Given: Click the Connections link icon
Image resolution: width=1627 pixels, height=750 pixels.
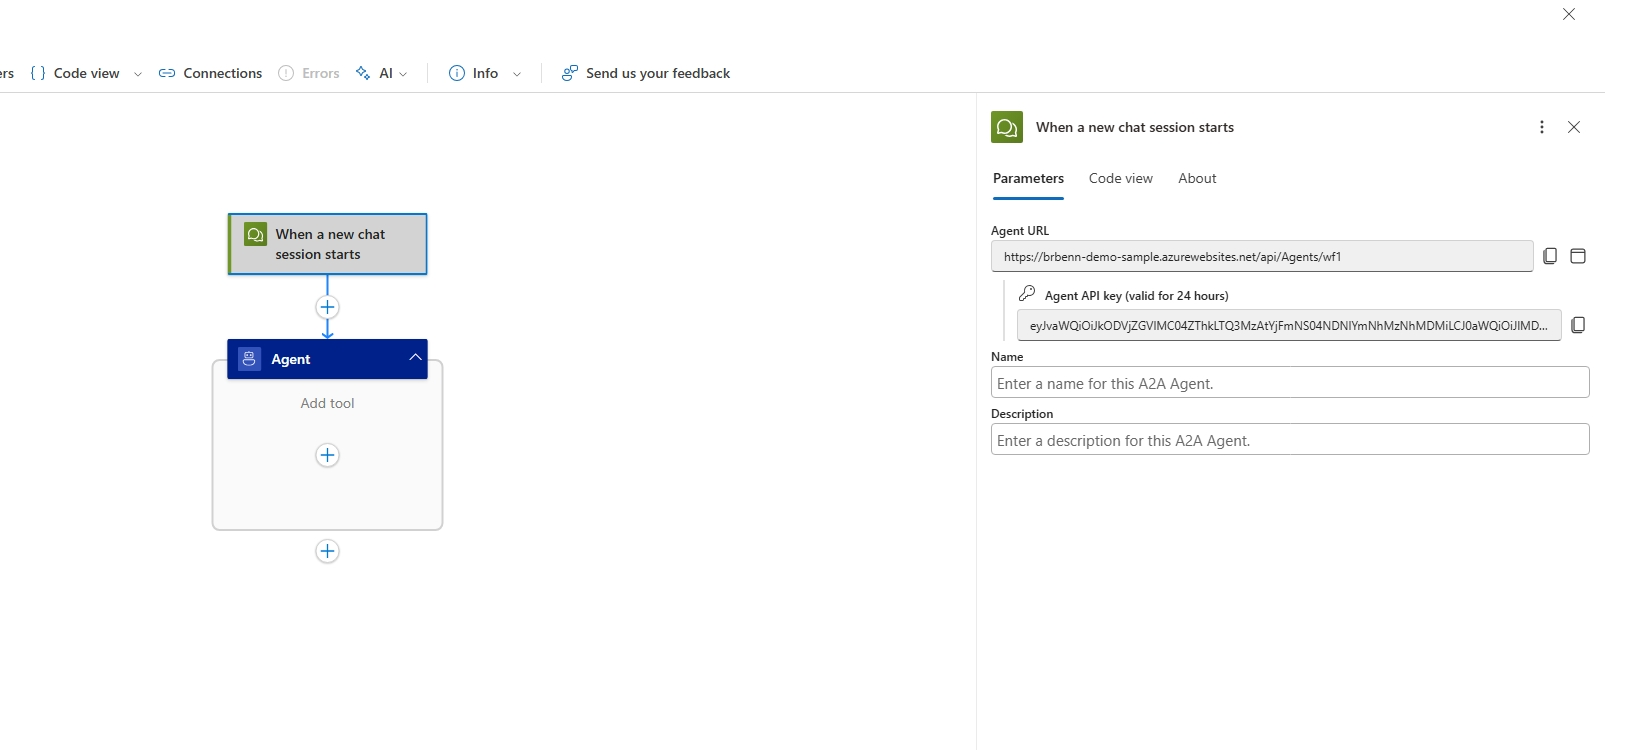Looking at the screenshot, I should 167,73.
